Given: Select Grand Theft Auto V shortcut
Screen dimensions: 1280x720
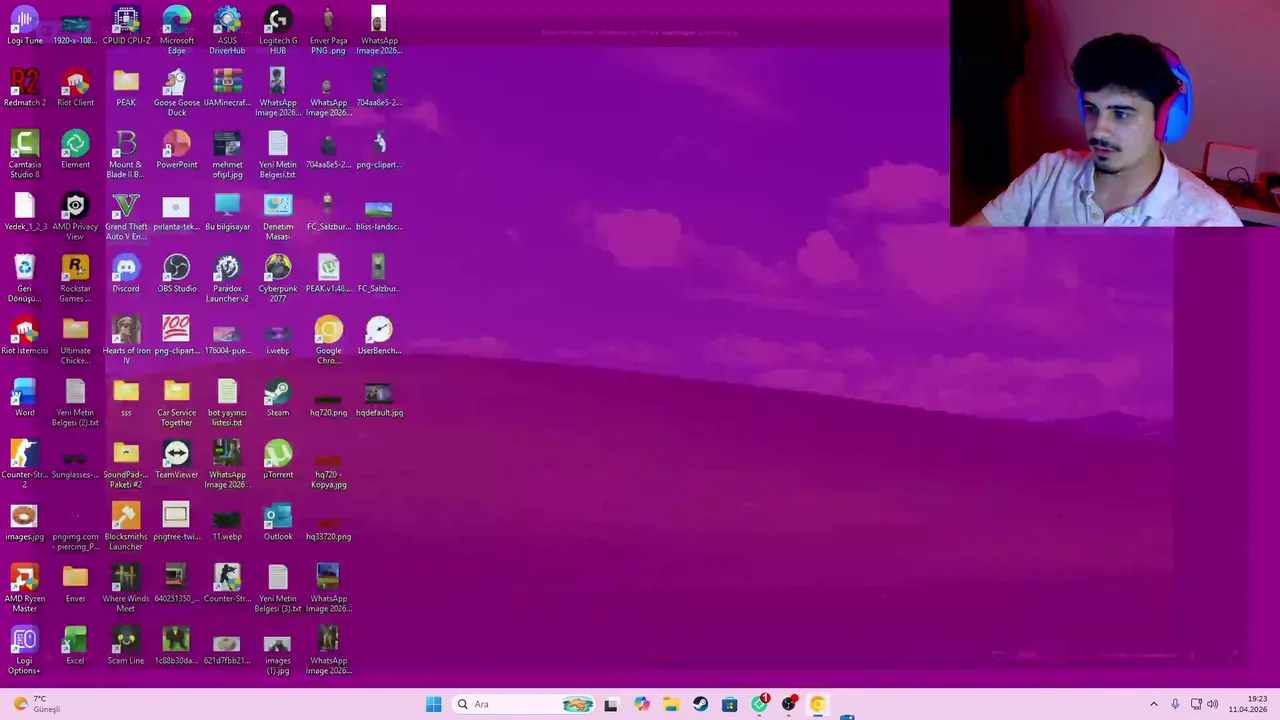Looking at the screenshot, I should tap(126, 217).
